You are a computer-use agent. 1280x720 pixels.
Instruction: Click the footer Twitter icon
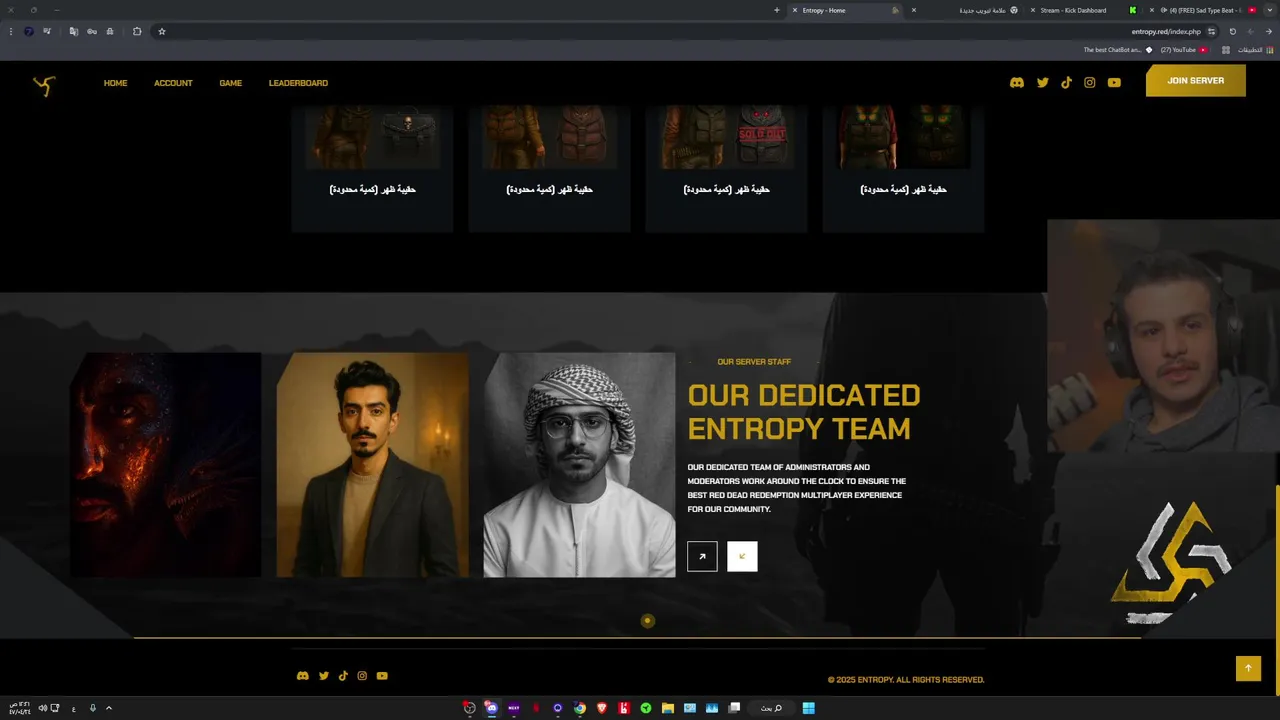click(323, 676)
